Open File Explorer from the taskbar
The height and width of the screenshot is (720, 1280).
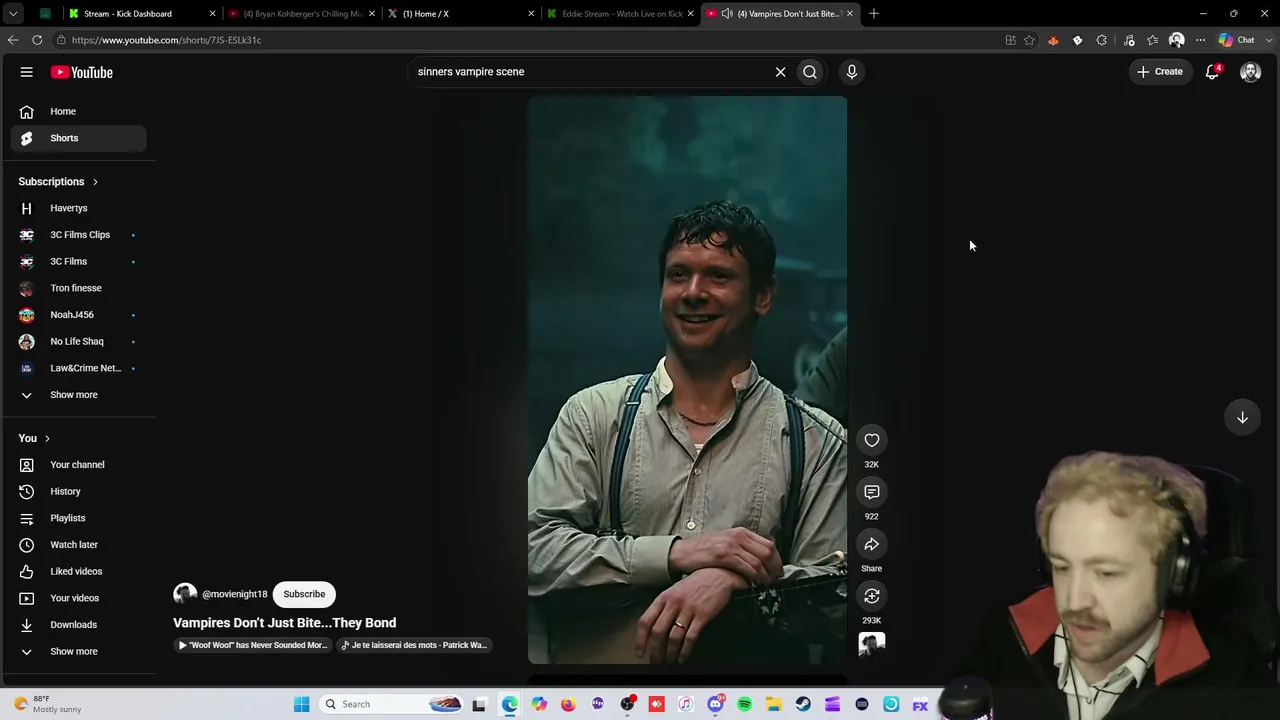(774, 704)
